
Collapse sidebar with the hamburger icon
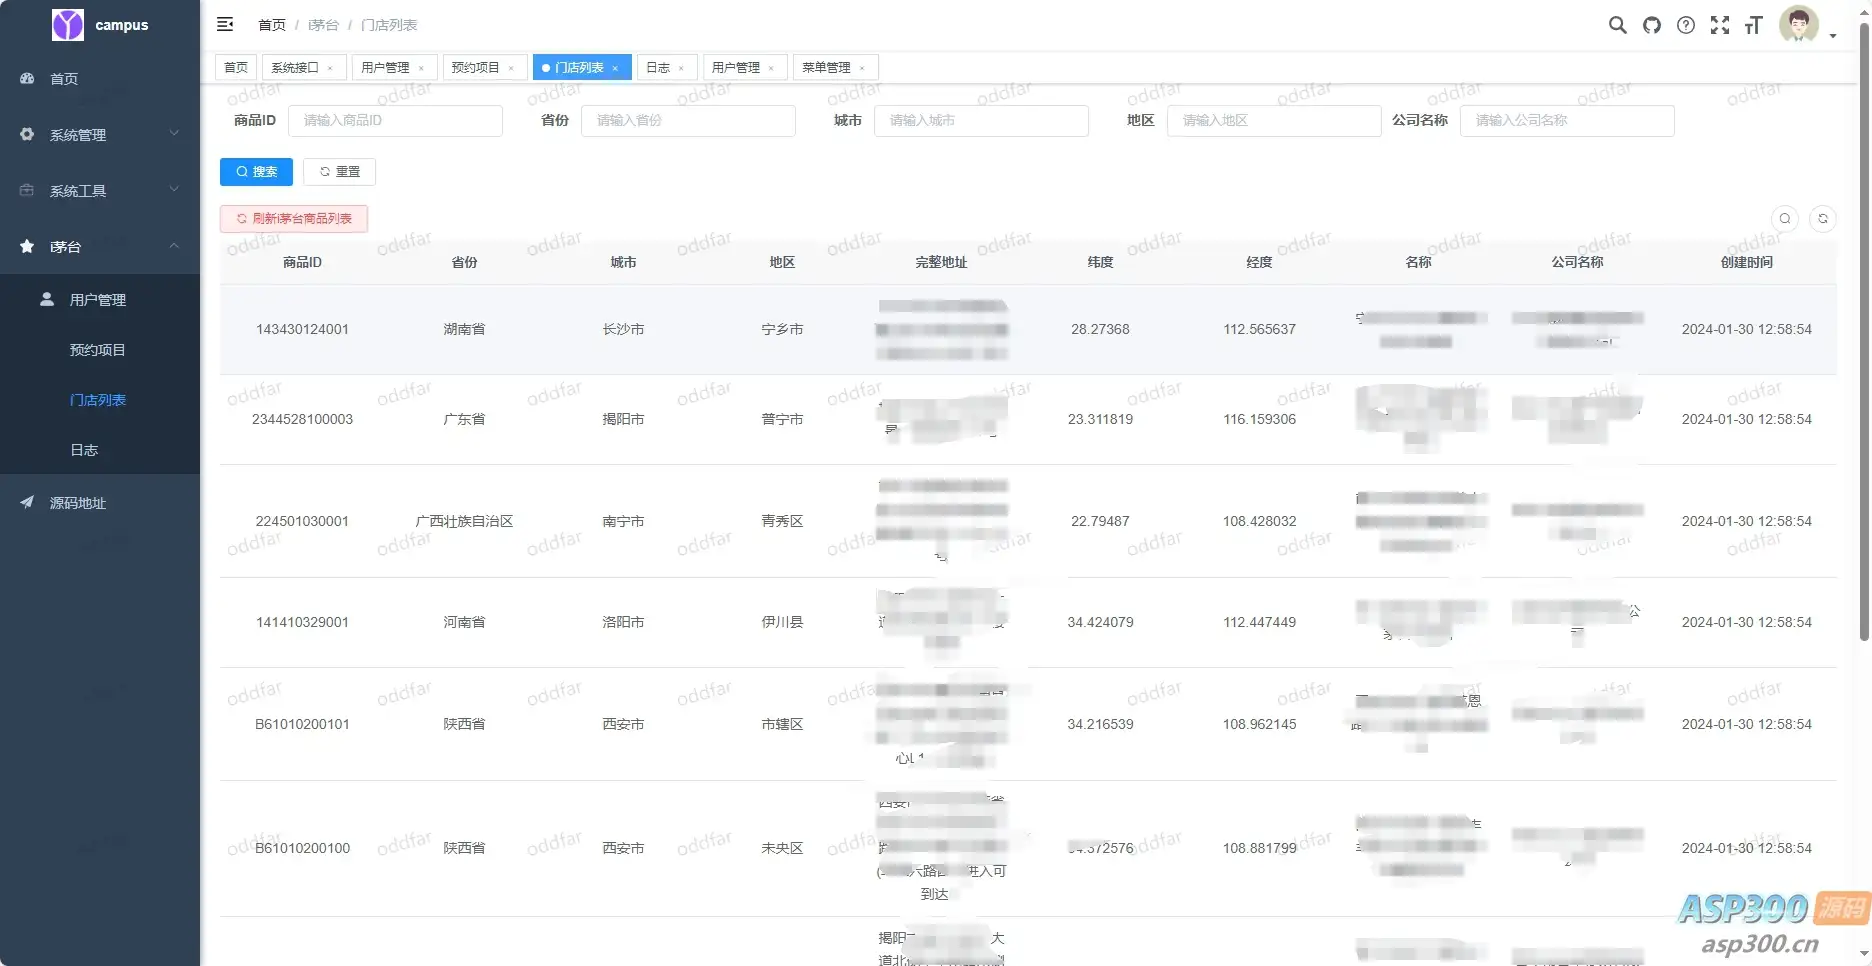[225, 24]
